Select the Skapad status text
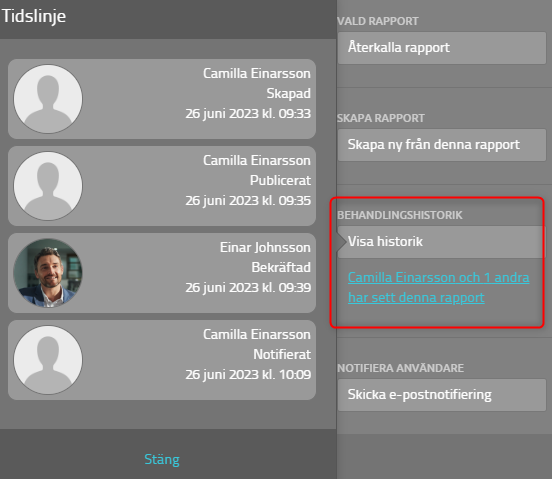Viewport: 552px width, 479px height. [288, 94]
